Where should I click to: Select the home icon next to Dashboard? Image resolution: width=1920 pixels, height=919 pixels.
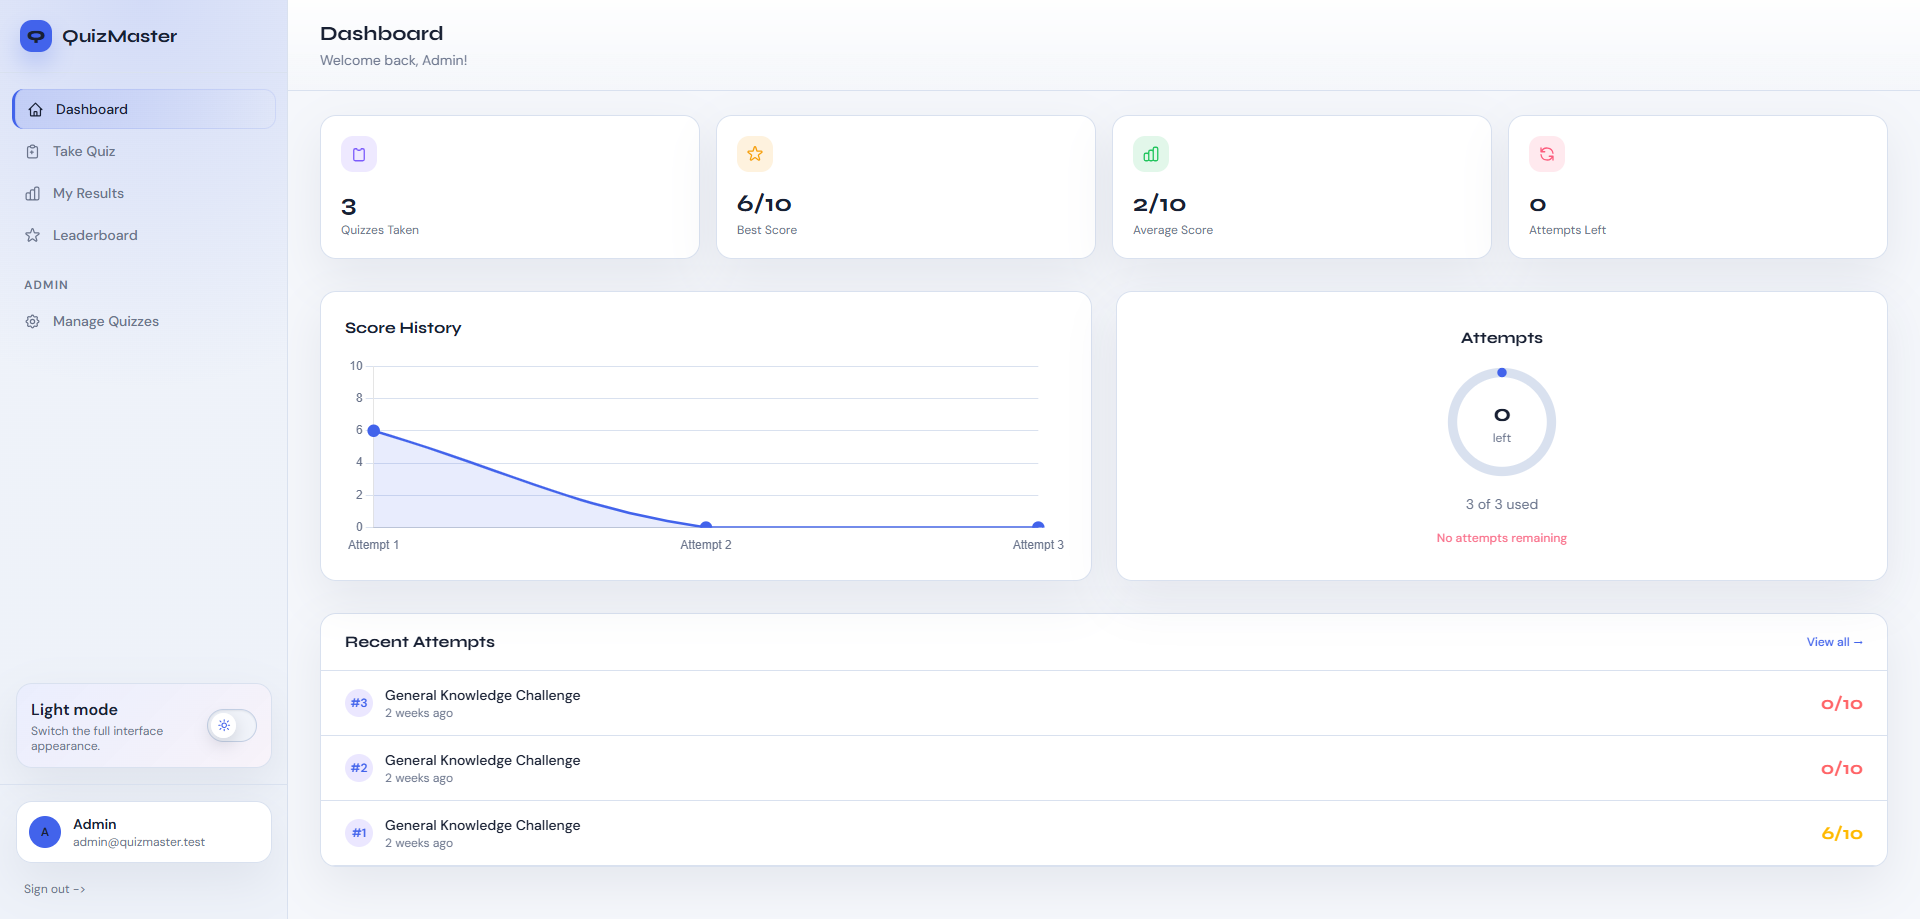(35, 109)
